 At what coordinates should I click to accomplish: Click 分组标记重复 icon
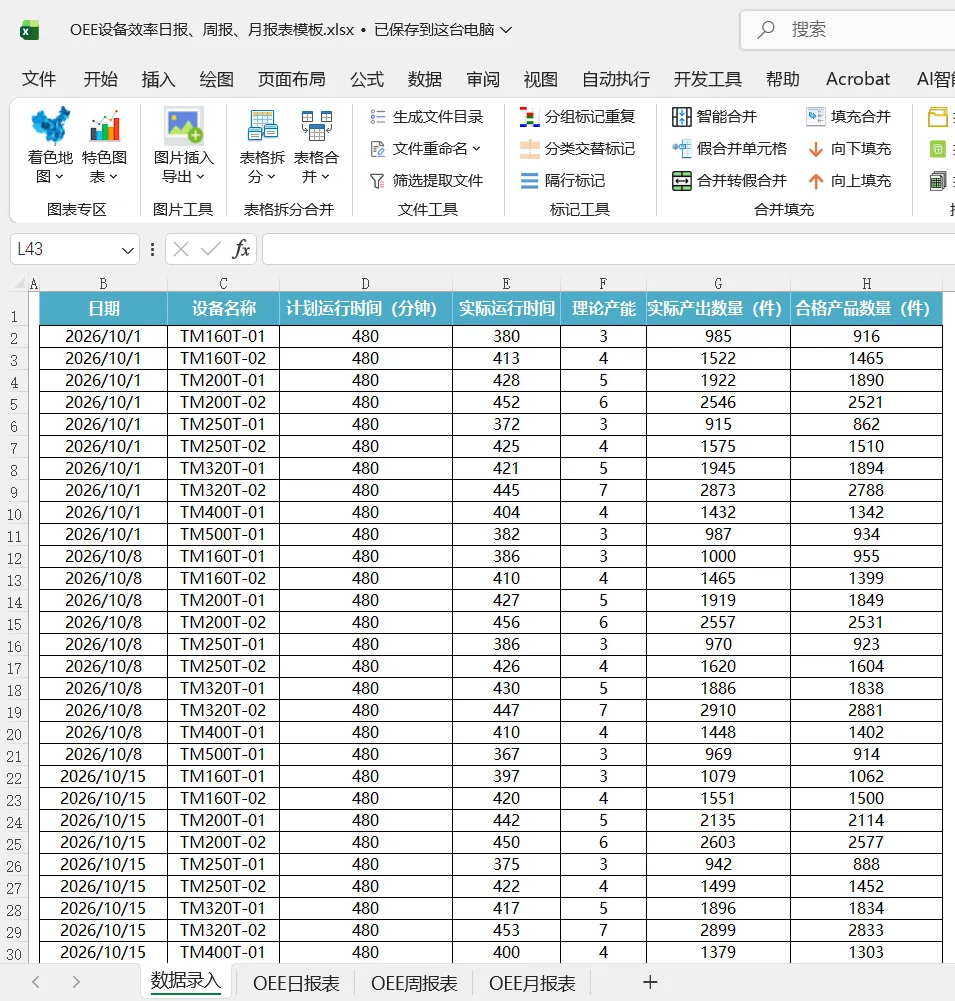[x=529, y=117]
